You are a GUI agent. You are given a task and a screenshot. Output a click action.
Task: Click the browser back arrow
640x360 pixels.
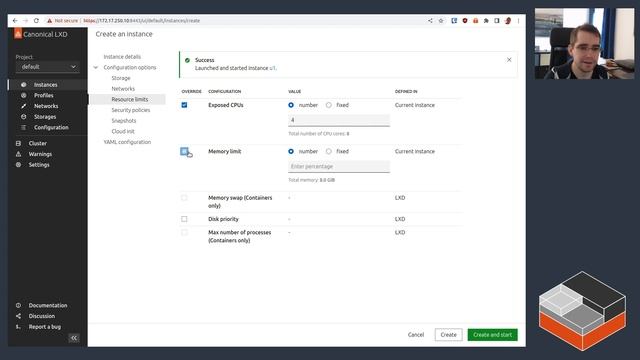point(15,20)
